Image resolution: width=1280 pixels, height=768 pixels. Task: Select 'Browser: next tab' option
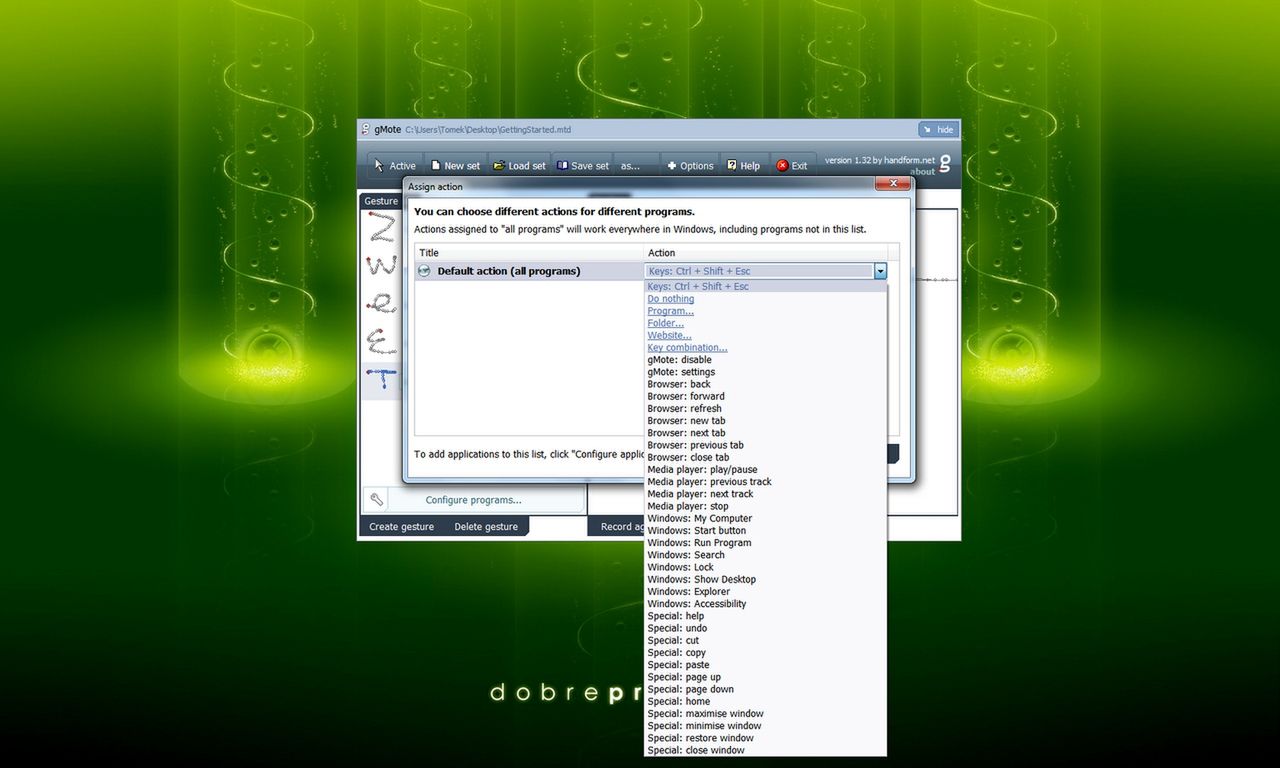click(x=765, y=433)
